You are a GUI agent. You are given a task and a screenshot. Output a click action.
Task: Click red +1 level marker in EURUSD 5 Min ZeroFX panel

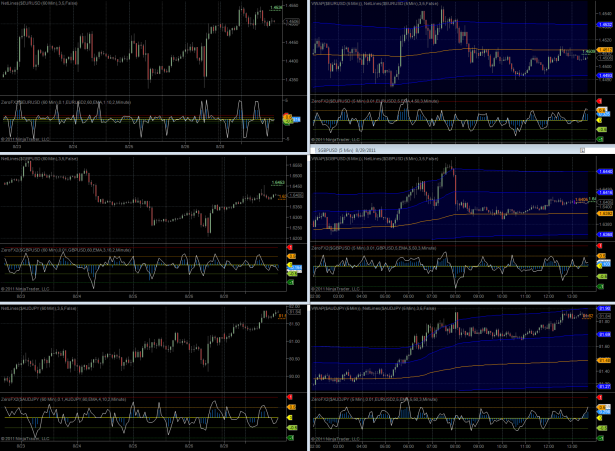(599, 101)
